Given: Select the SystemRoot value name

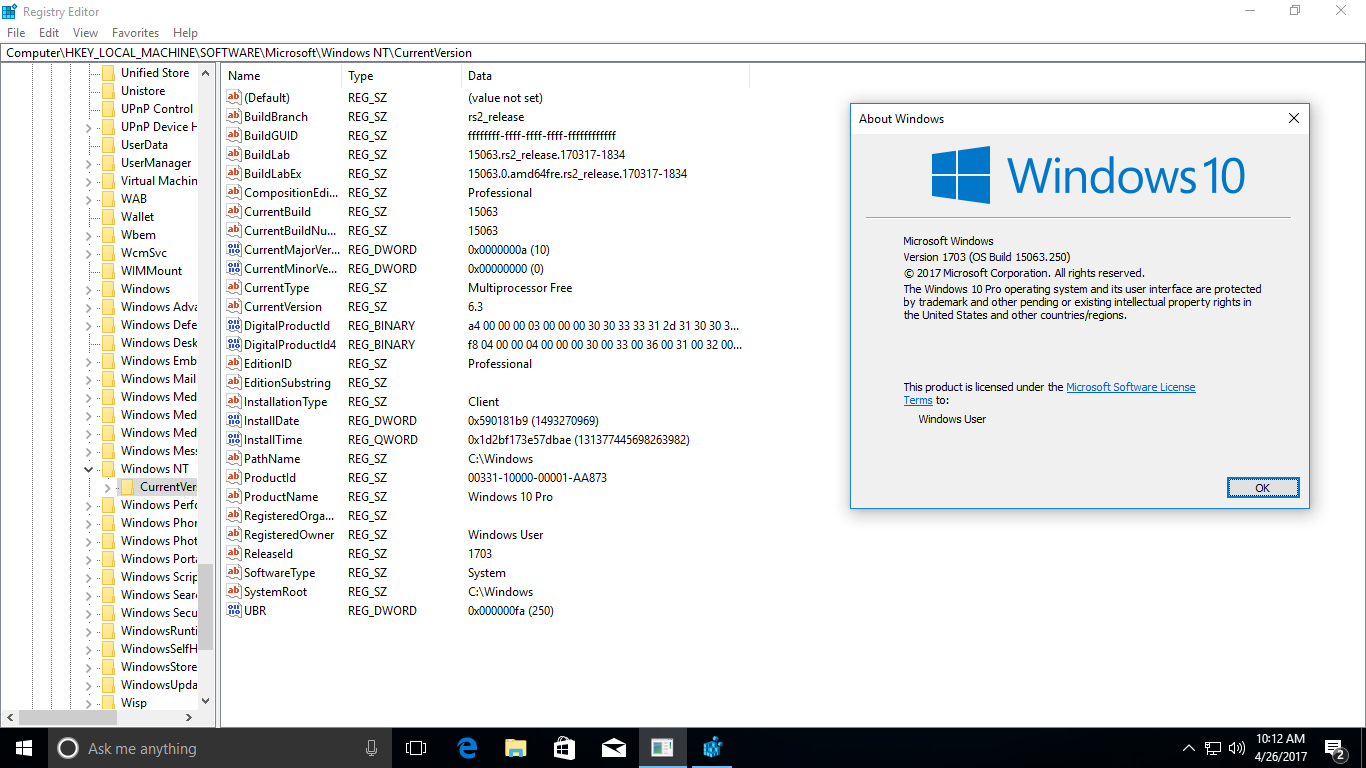Looking at the screenshot, I should (x=275, y=592).
